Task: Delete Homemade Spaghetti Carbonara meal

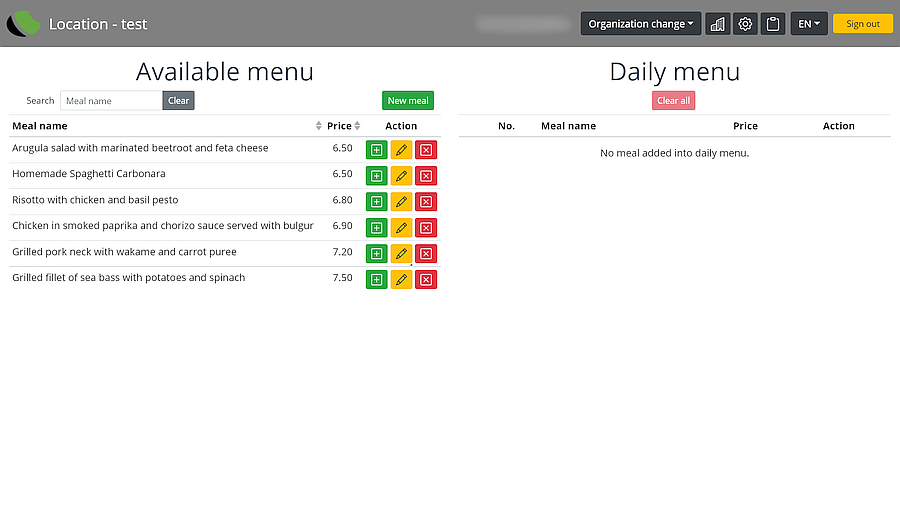Action: [426, 176]
